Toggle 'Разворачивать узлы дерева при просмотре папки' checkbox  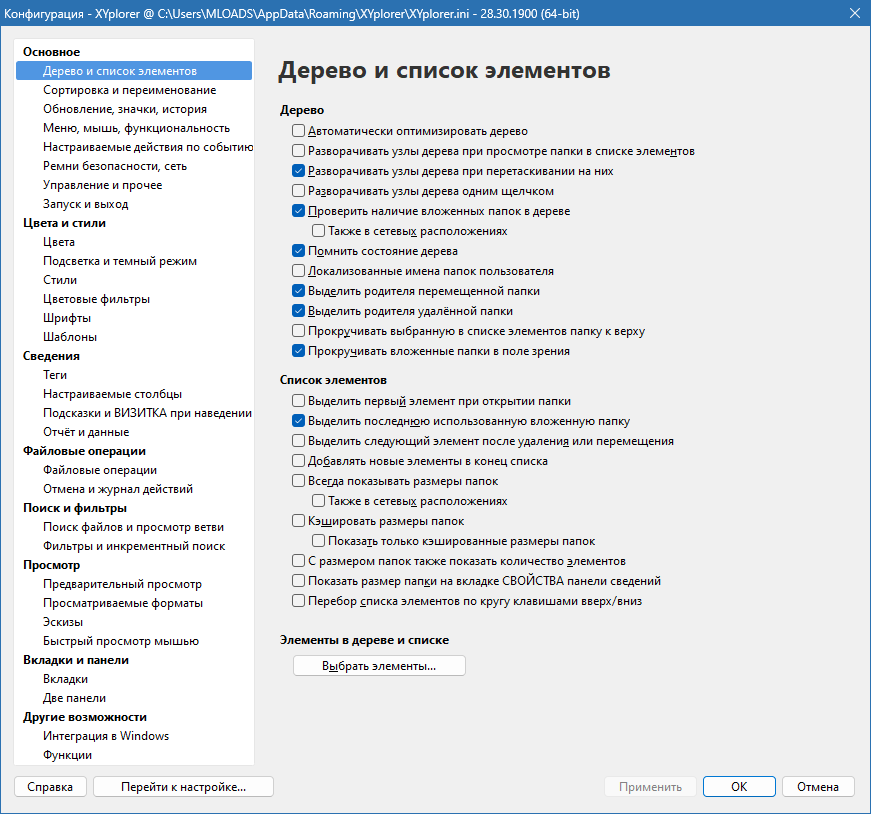[x=298, y=151]
